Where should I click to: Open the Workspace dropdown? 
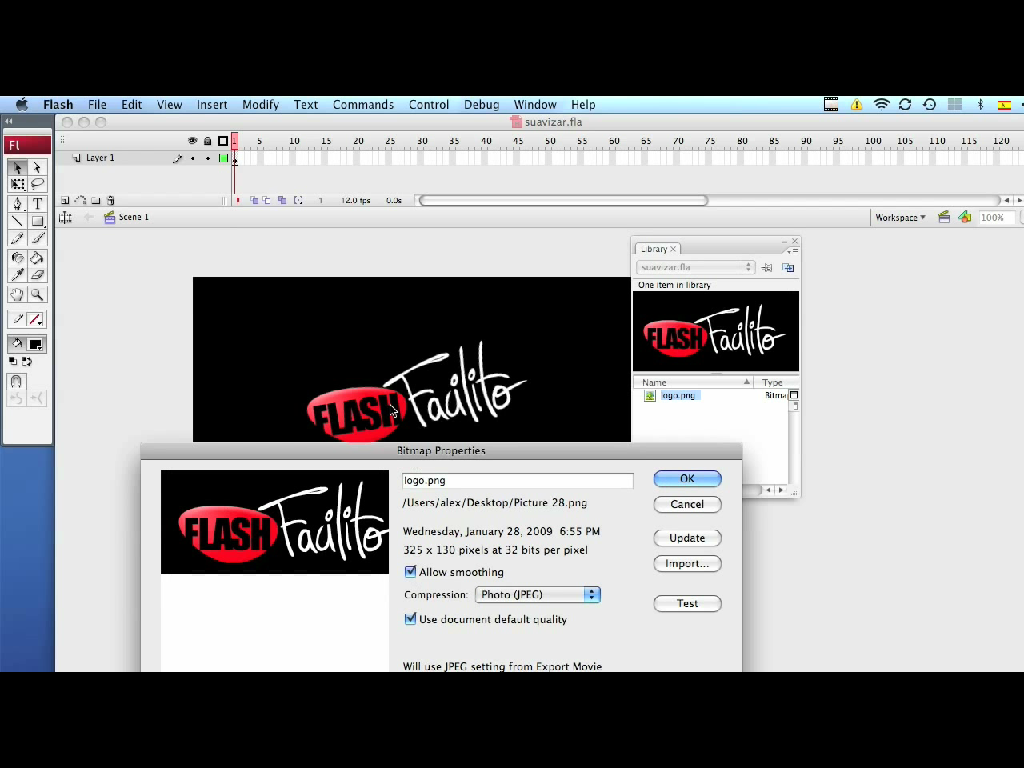[900, 217]
